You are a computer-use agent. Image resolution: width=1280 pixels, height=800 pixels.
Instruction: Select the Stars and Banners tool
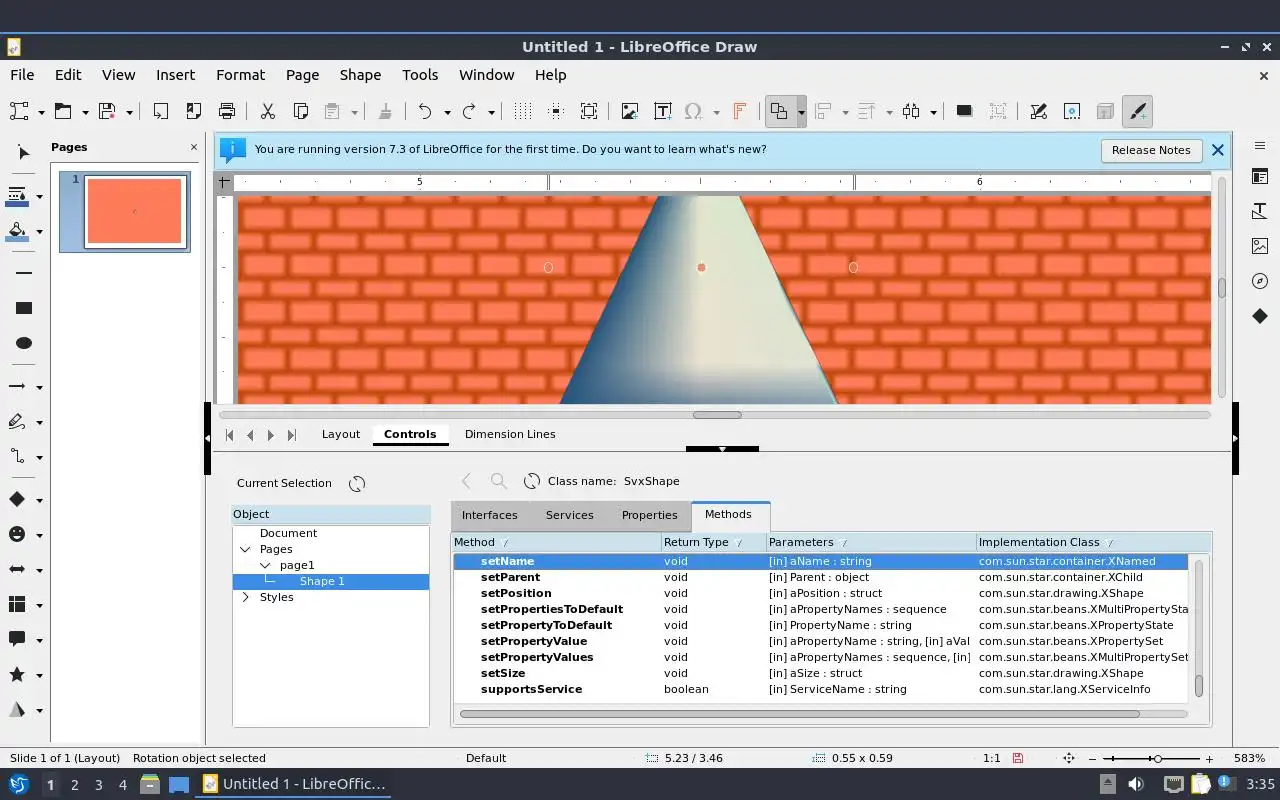(17, 675)
